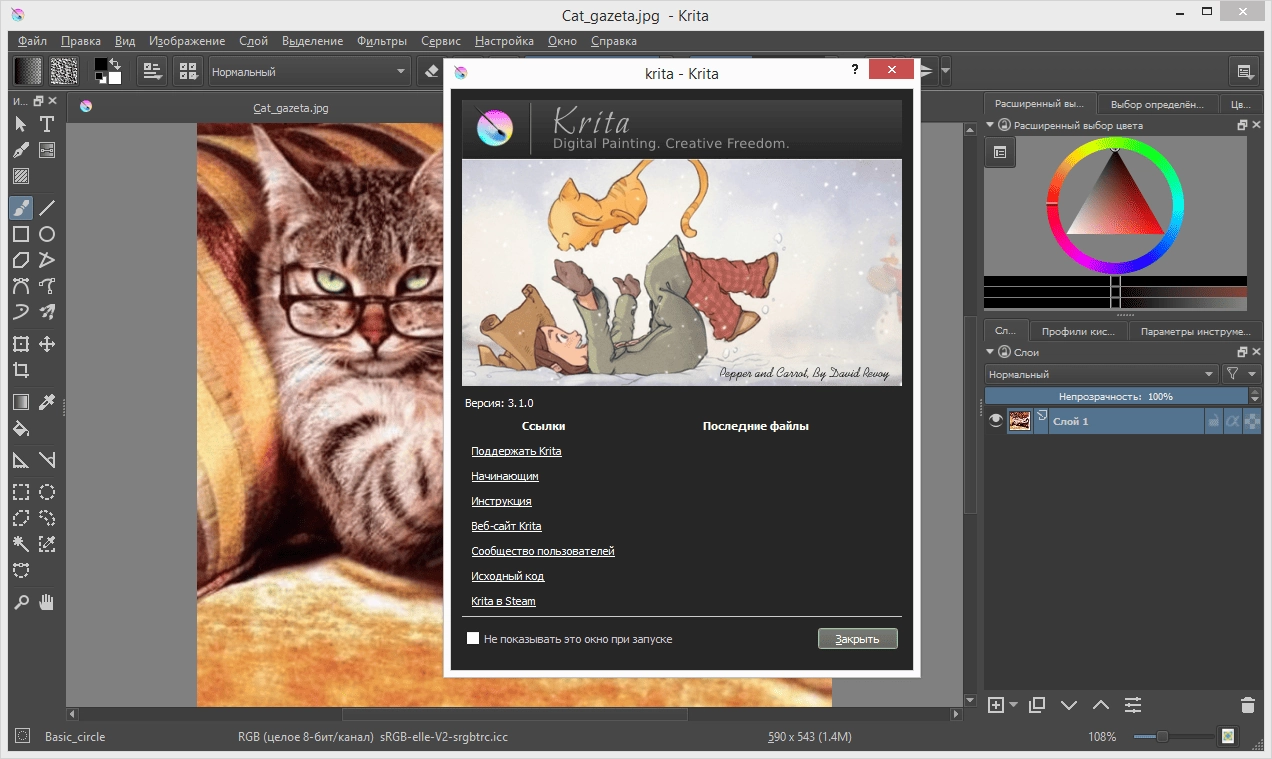Select the Color Picker eyedropper tool

click(x=47, y=403)
